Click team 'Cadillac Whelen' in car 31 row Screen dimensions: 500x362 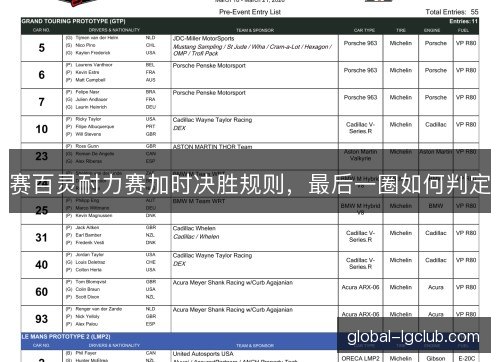coord(194,228)
